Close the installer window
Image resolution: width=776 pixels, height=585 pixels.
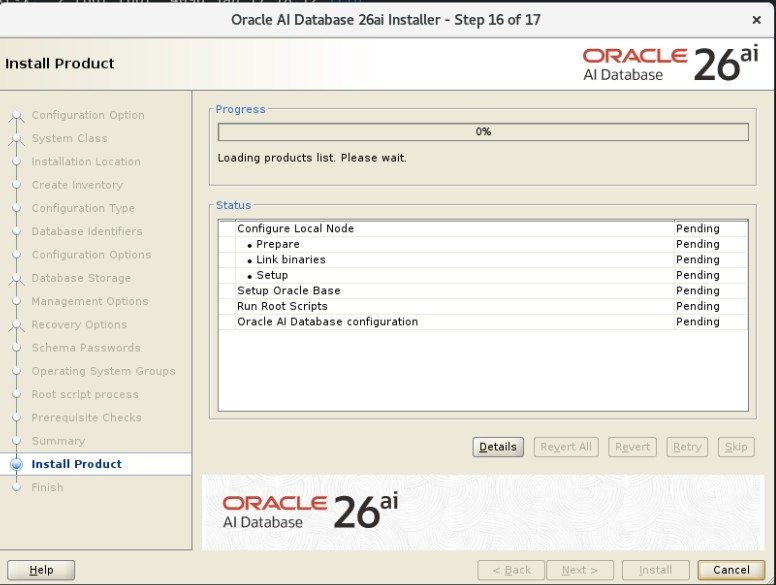pos(756,20)
